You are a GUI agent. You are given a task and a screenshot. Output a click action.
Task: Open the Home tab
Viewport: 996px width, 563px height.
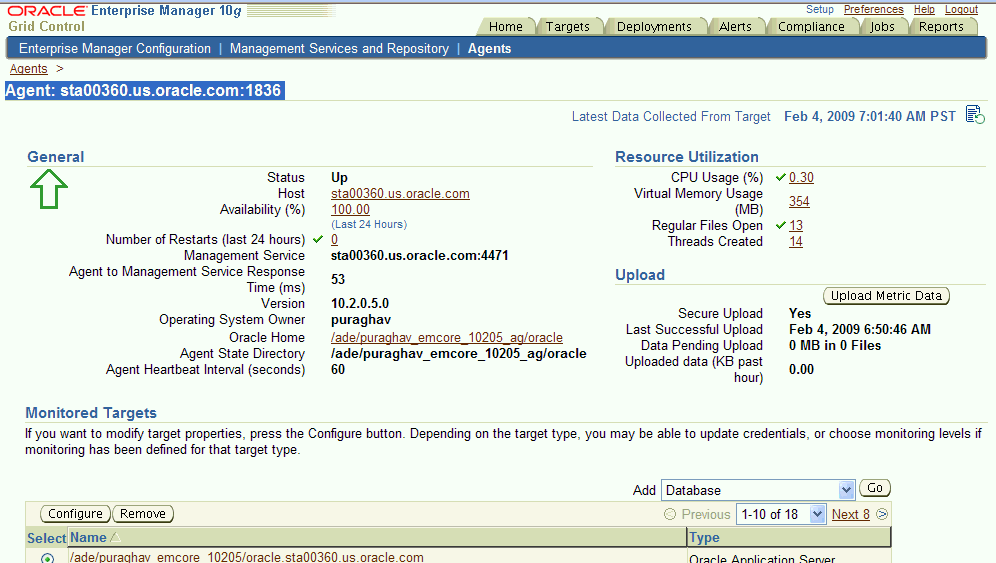(506, 27)
